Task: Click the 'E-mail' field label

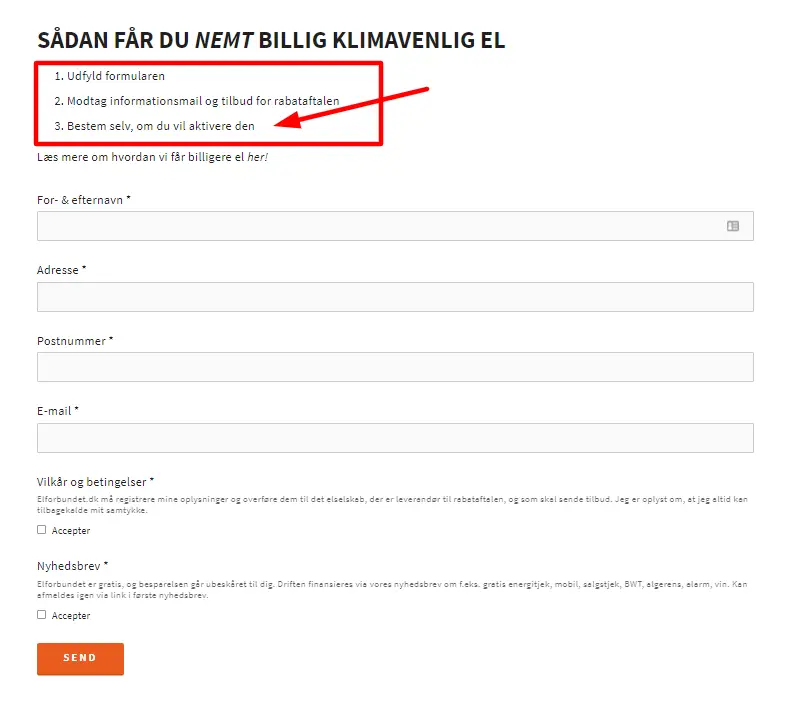Action: (x=58, y=411)
